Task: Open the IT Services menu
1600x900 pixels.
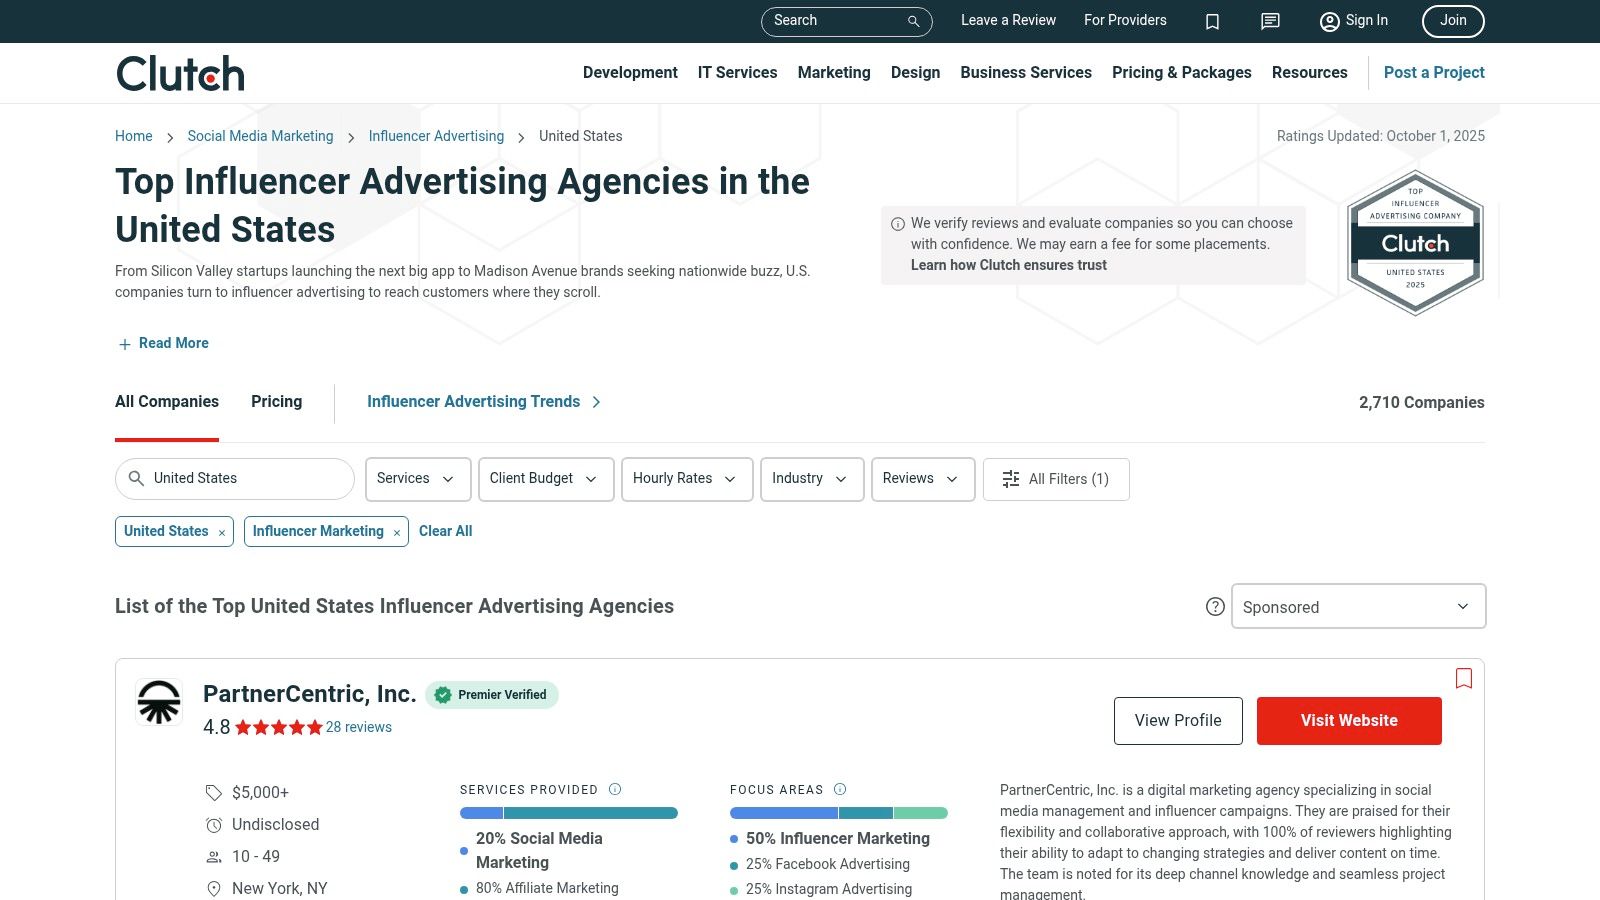Action: point(738,73)
